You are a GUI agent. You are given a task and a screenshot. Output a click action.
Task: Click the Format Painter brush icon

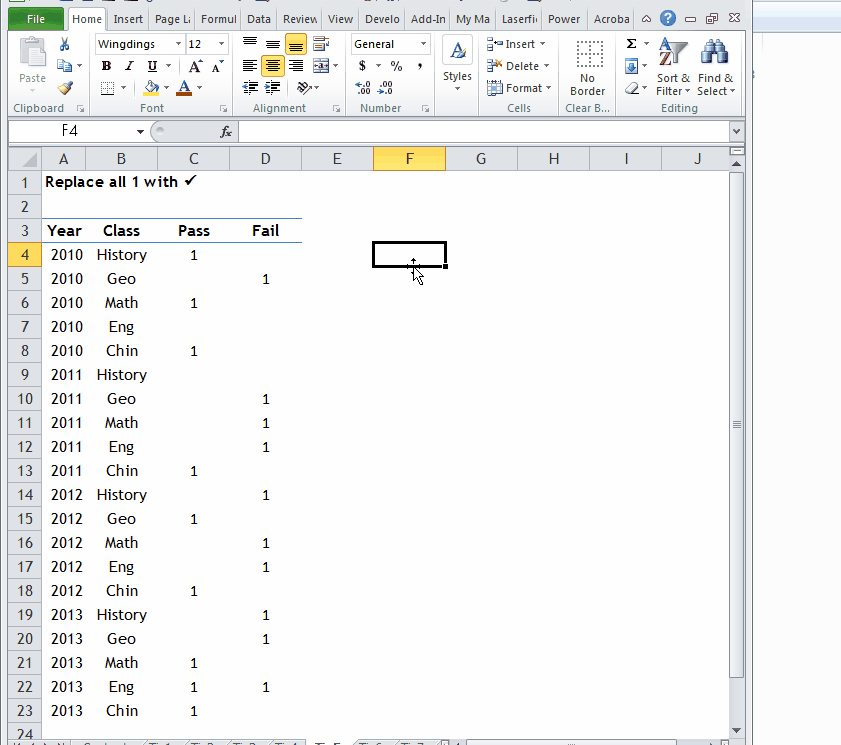[x=65, y=88]
